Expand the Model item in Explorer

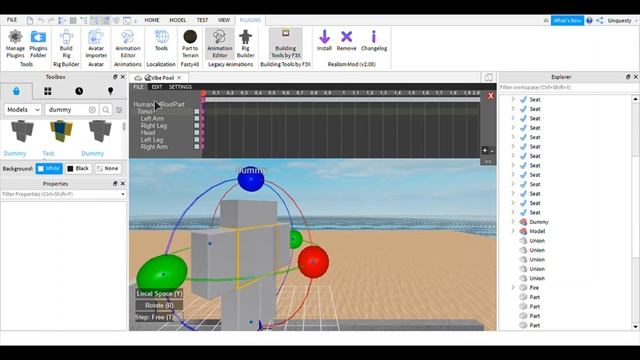(x=513, y=231)
